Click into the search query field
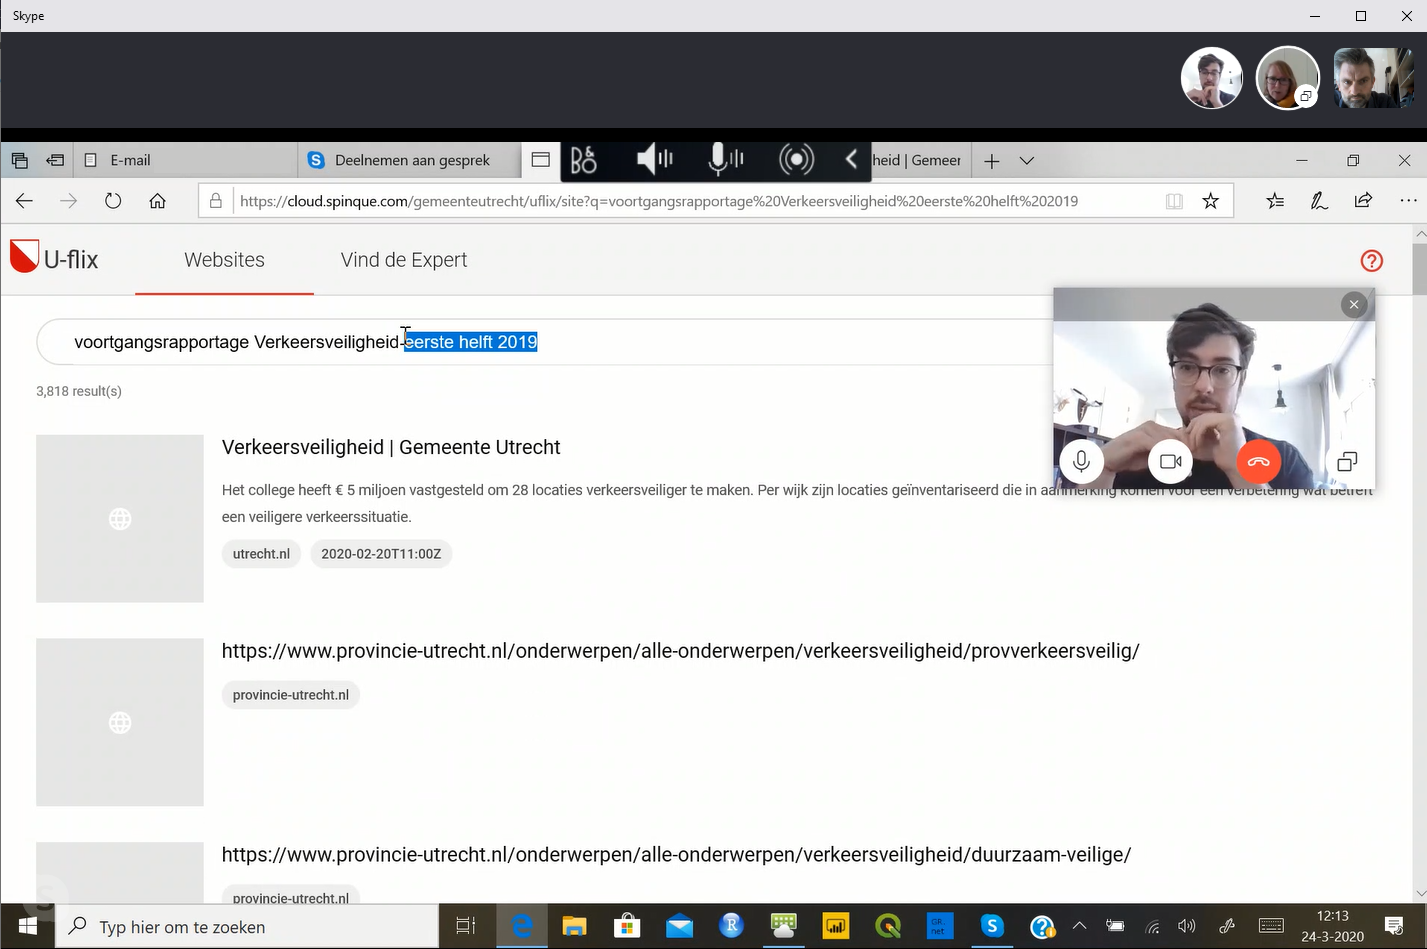Viewport: 1427px width, 949px height. [545, 342]
